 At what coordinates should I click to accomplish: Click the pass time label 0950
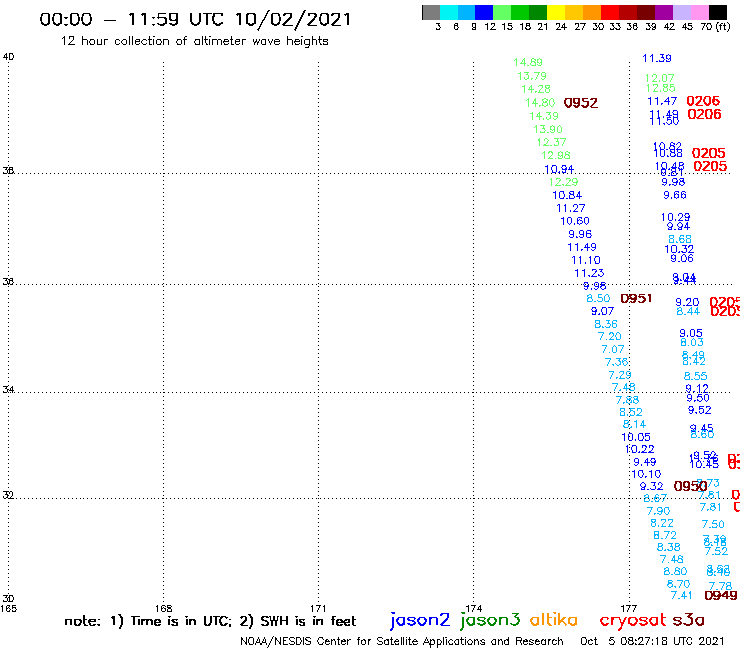(690, 486)
